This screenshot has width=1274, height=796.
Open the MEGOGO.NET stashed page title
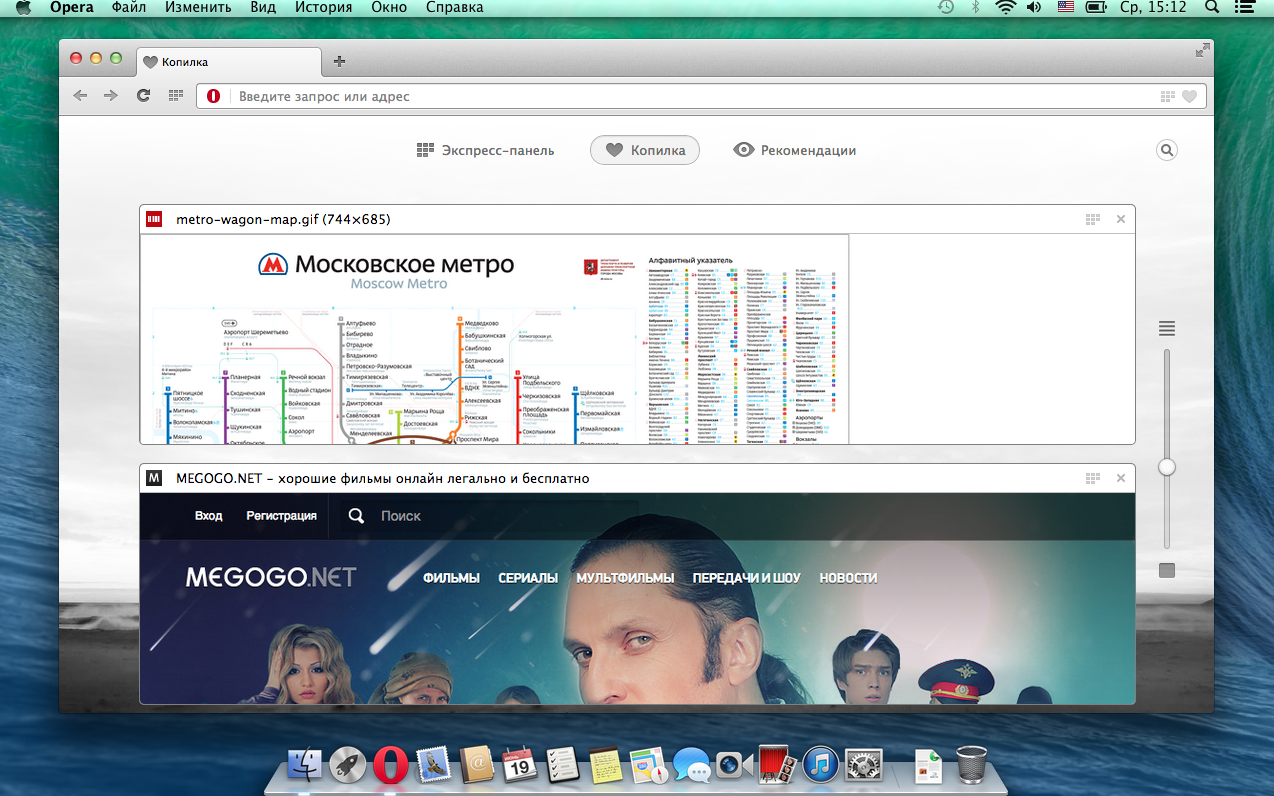point(382,478)
